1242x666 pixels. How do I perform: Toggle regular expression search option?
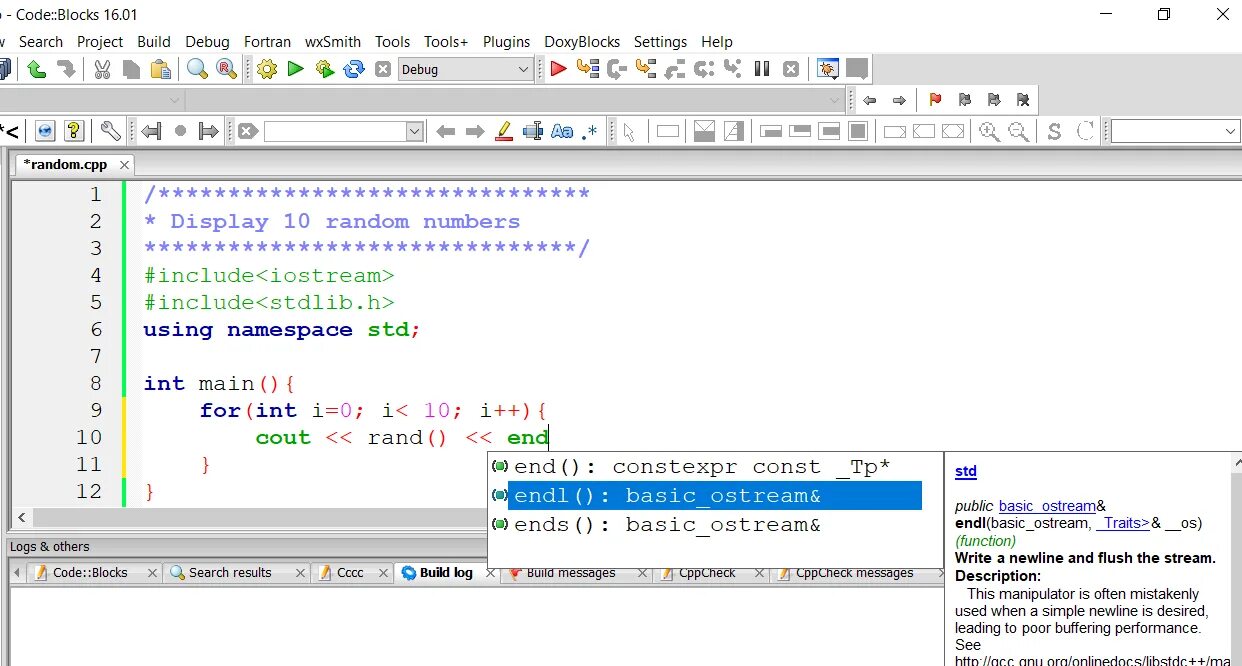pyautogui.click(x=590, y=131)
